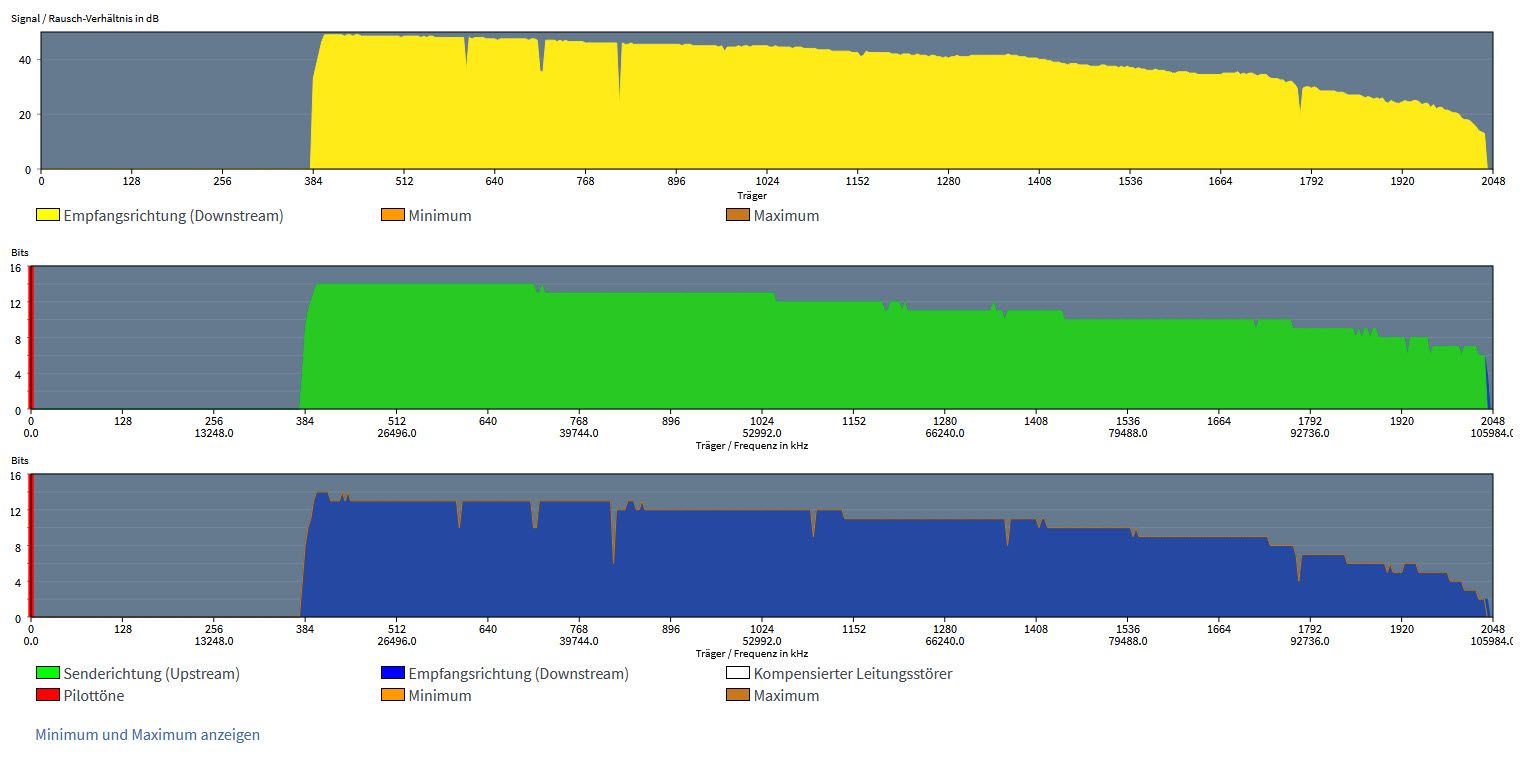This screenshot has width=1523, height=758.
Task: Click the '20' dB value on the SNR chart
Action: point(26,115)
